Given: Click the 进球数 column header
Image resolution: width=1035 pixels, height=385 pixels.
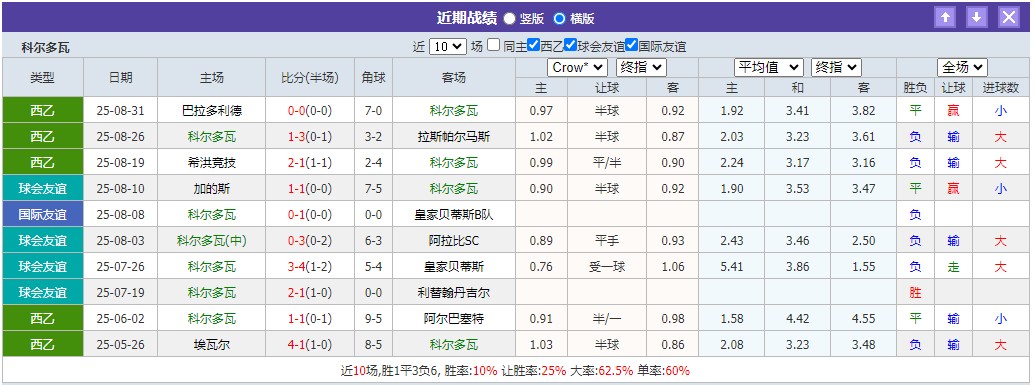Looking at the screenshot, I should [1001, 87].
